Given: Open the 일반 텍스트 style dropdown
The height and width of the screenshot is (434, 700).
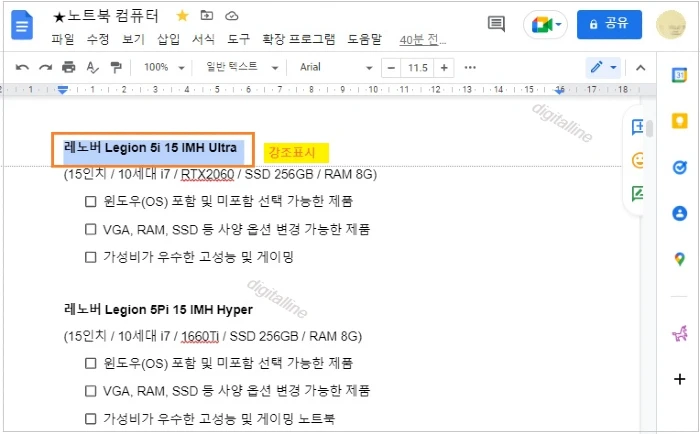Looking at the screenshot, I should [242, 67].
